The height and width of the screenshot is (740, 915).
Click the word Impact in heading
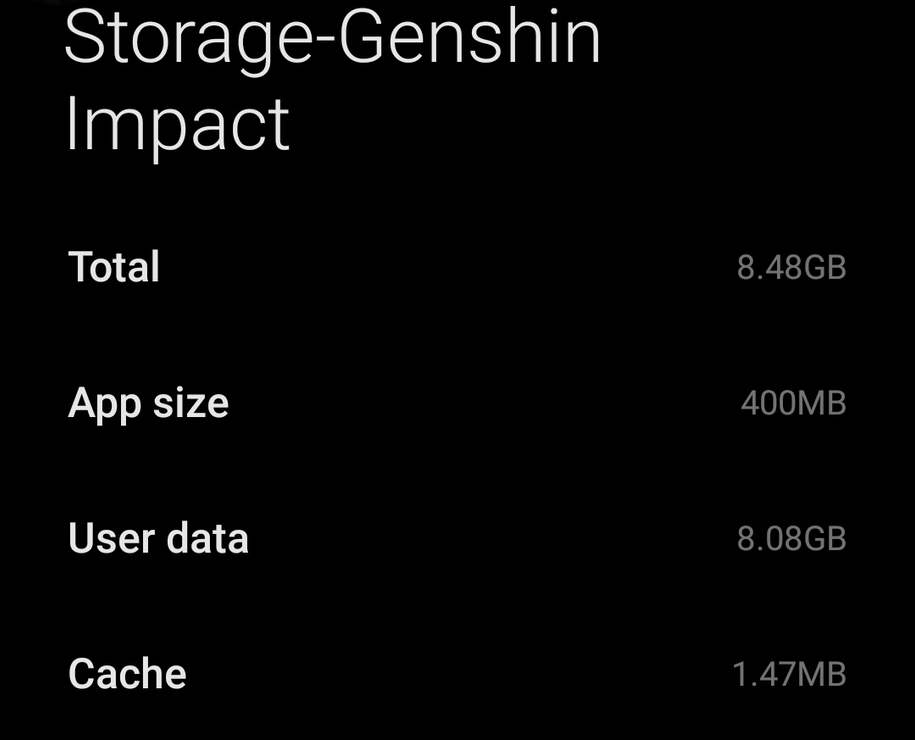[177, 125]
